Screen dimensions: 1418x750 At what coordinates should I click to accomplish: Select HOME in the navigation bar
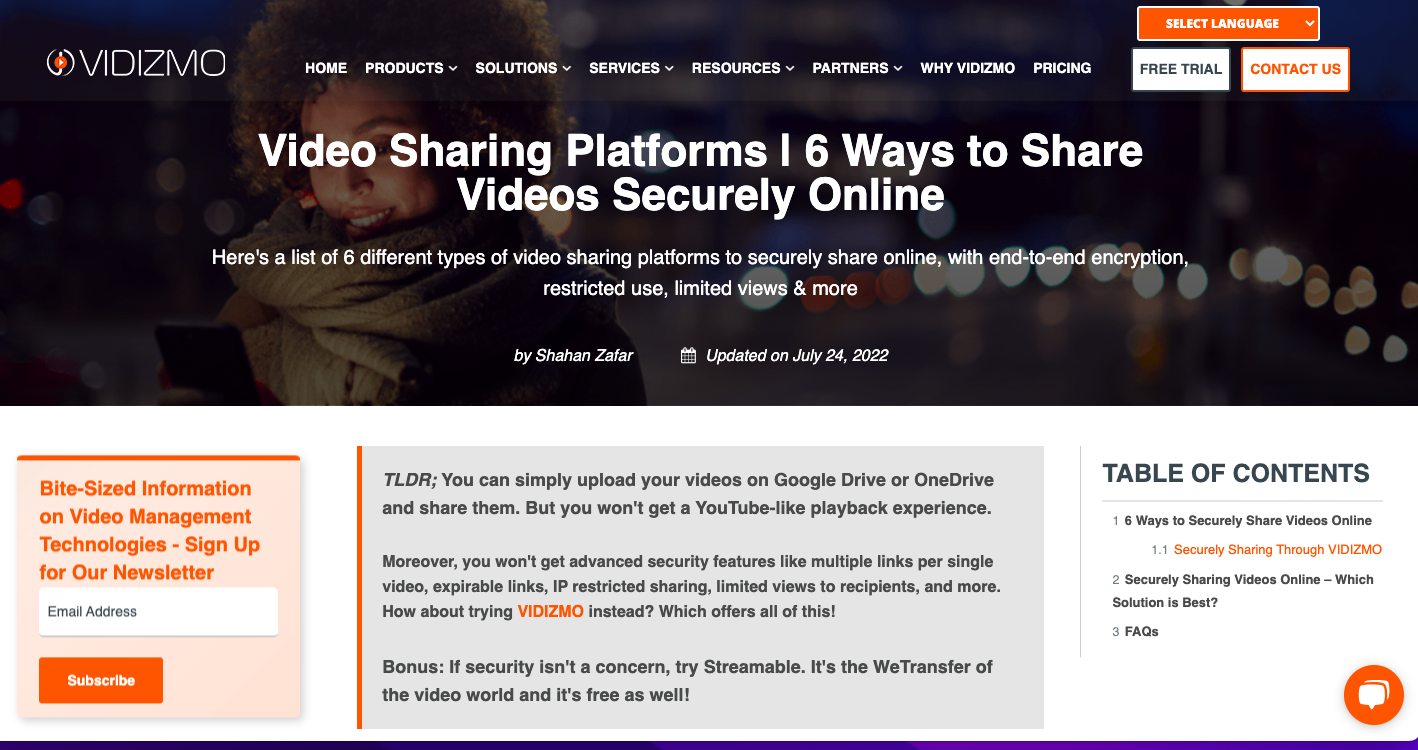[326, 68]
